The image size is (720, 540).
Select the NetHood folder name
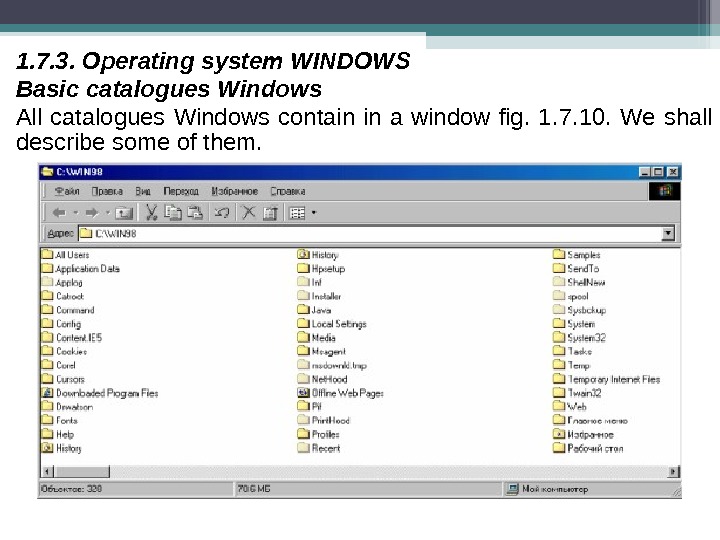coord(330,379)
